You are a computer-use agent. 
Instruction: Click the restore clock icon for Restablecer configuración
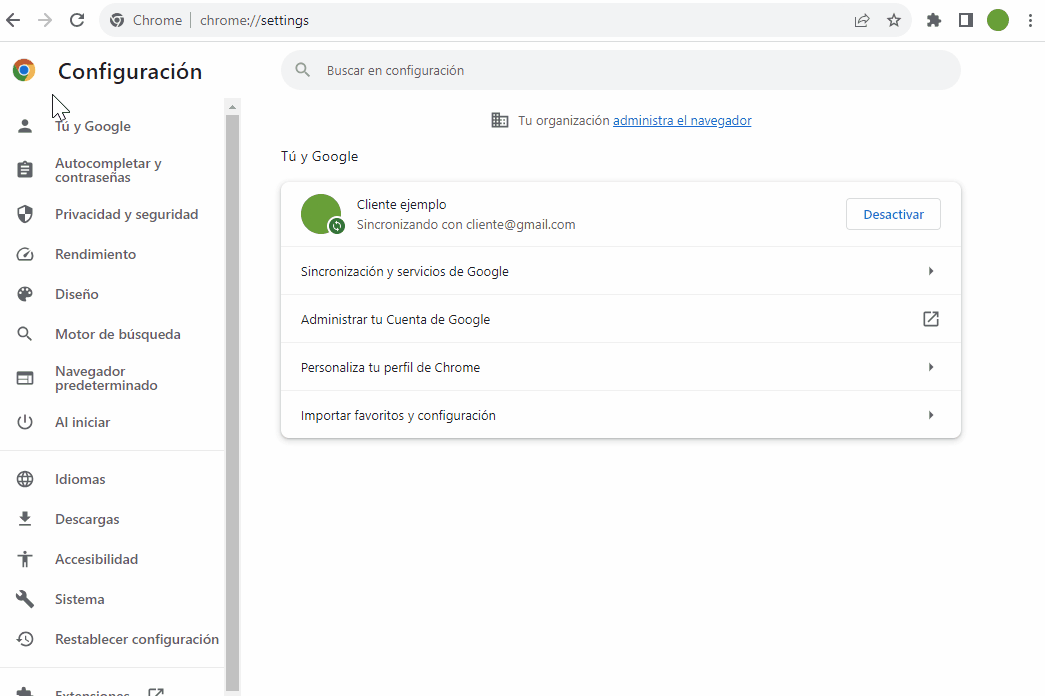[25, 639]
